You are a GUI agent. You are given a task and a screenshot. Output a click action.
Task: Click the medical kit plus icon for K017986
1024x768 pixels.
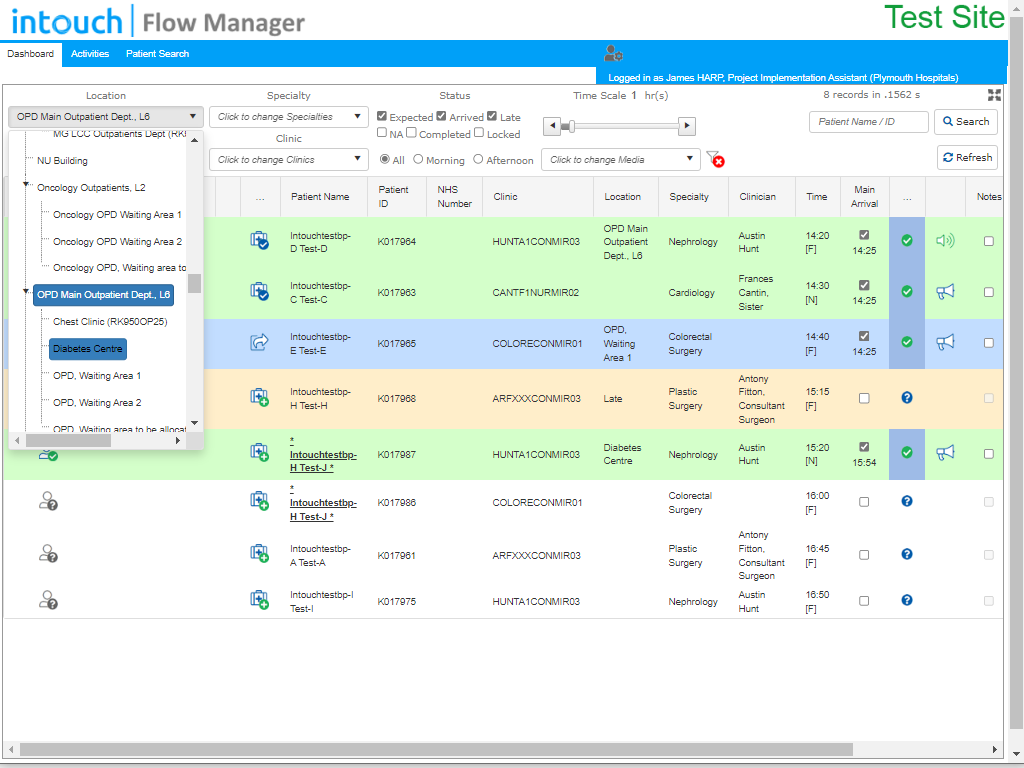pyautogui.click(x=259, y=502)
